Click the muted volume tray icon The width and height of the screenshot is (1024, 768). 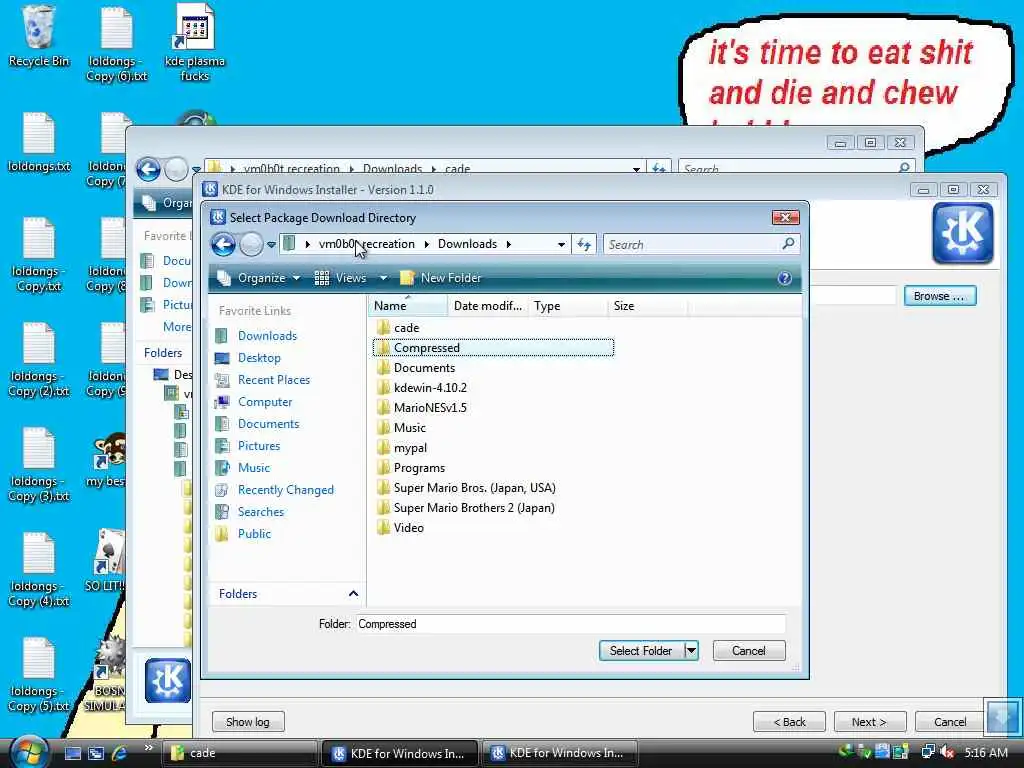[947, 752]
